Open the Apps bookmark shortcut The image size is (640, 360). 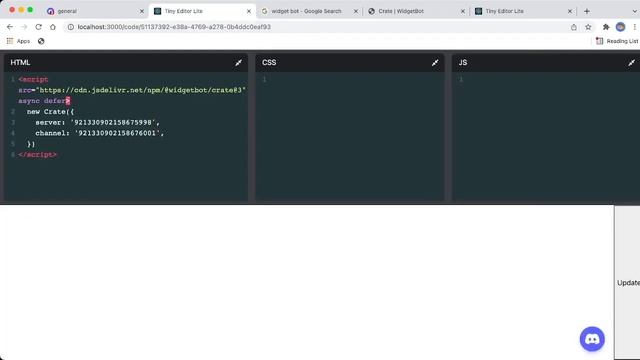(x=18, y=41)
